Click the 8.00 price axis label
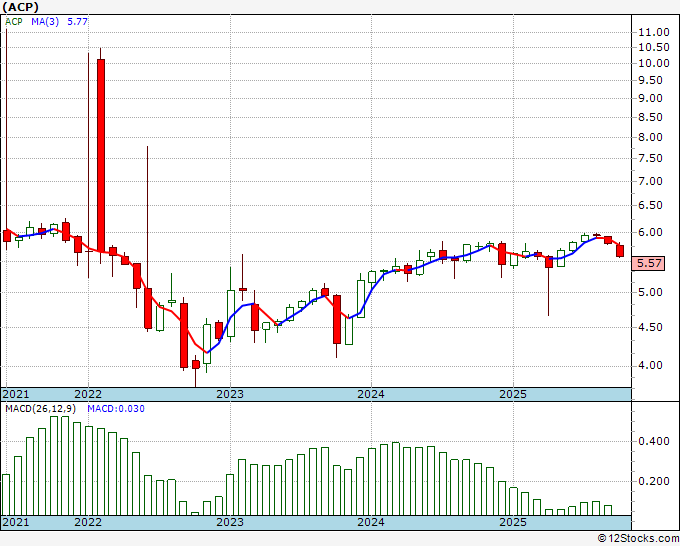This screenshot has width=680, height=546. tap(650, 137)
